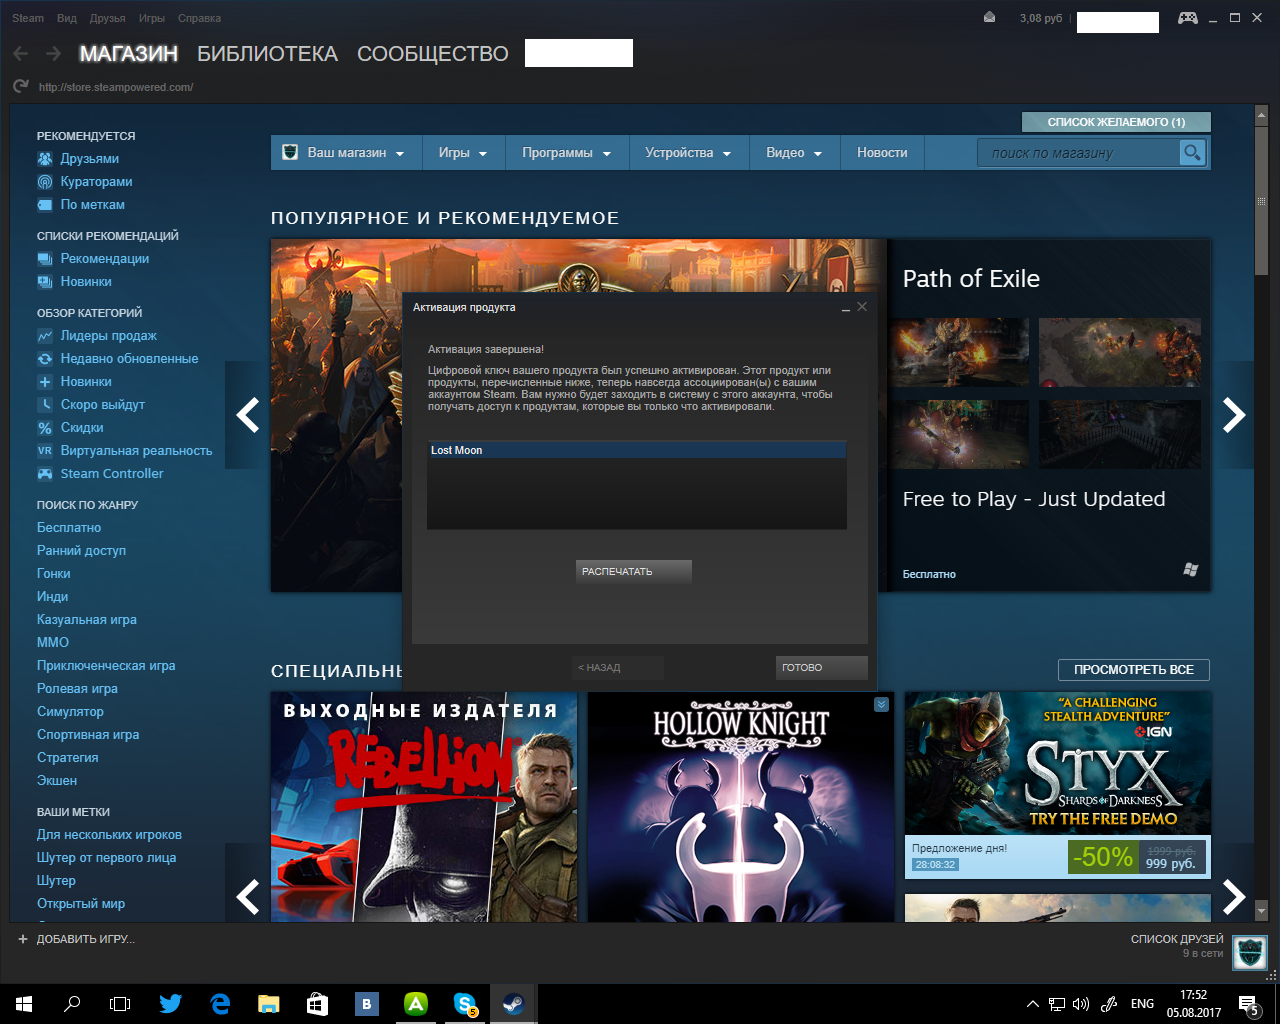
Task: Open СПИСОК ЖЕЛАЕМОГО (1) wishlist
Action: pos(1116,122)
